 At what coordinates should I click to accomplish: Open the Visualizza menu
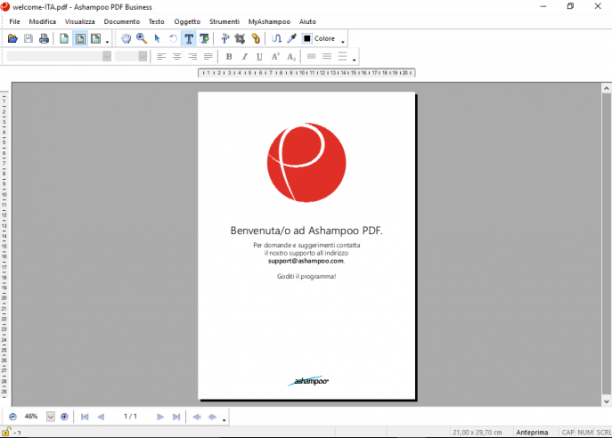point(80,21)
